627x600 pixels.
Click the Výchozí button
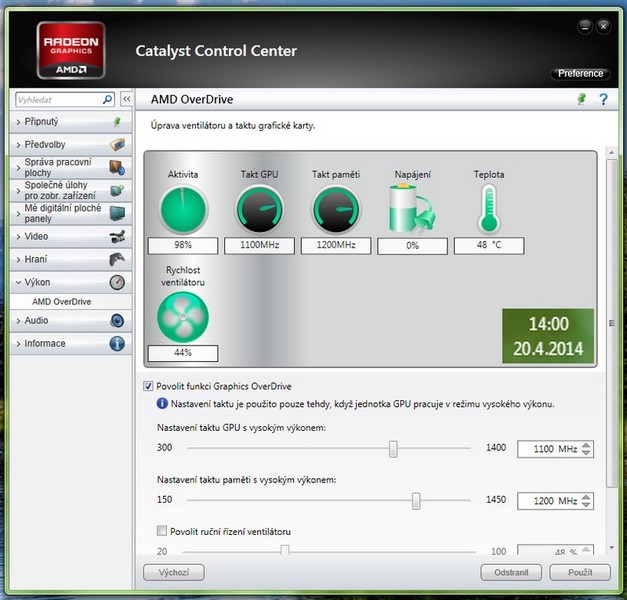pos(174,573)
